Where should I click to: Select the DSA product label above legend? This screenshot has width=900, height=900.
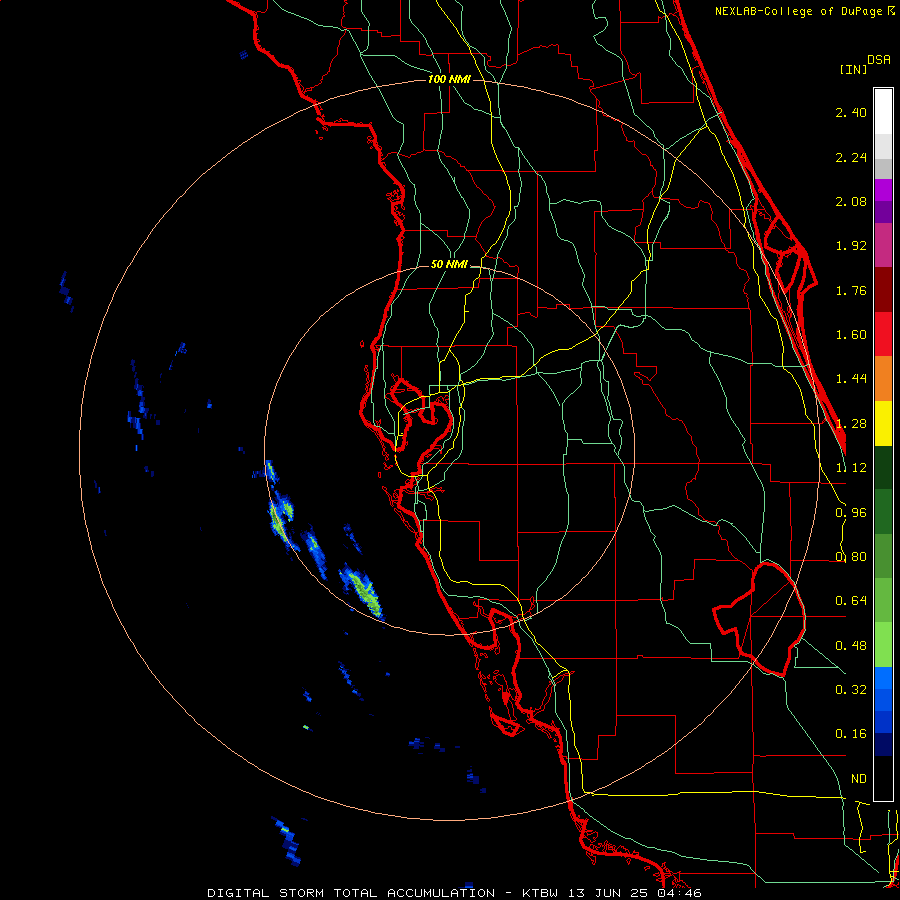879,60
